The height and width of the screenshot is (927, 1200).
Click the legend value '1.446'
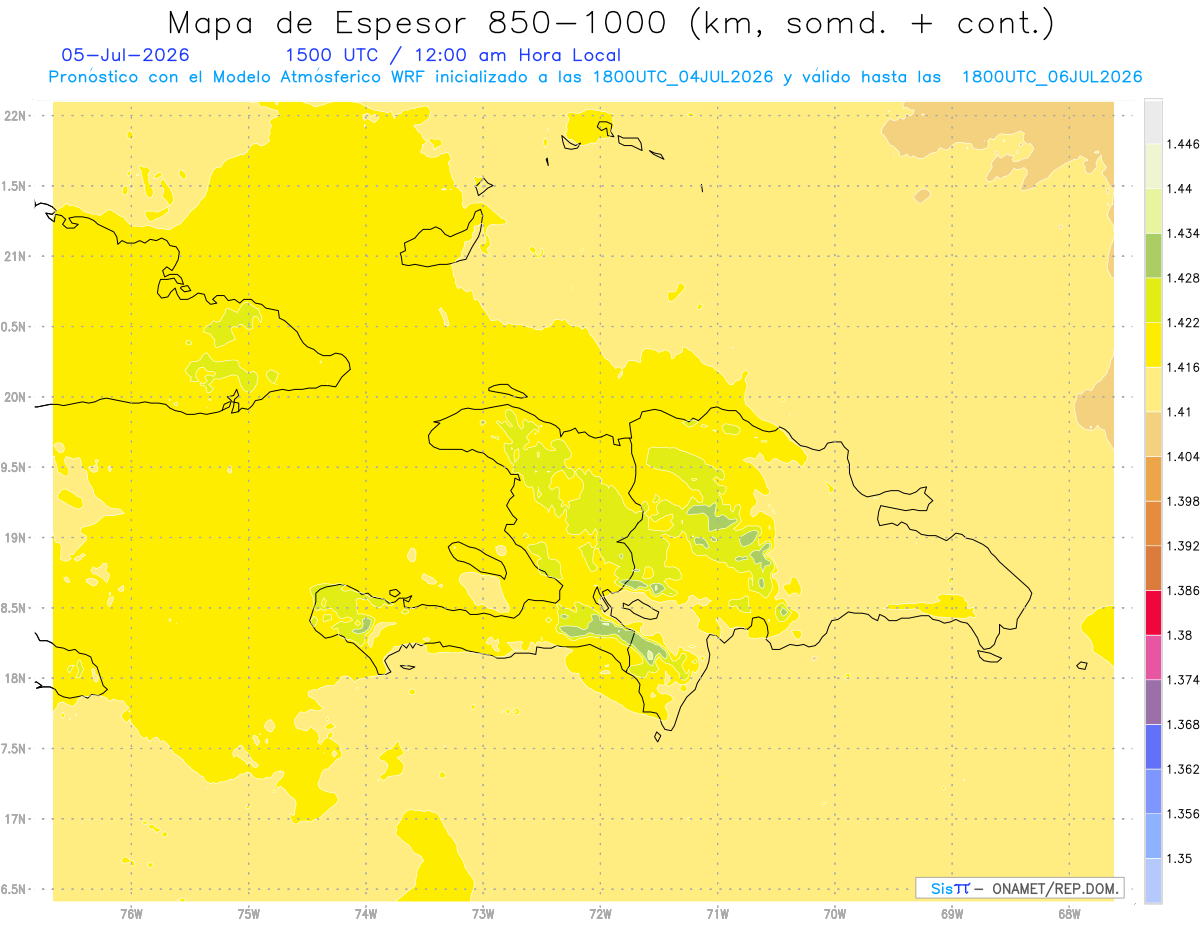pos(1183,145)
